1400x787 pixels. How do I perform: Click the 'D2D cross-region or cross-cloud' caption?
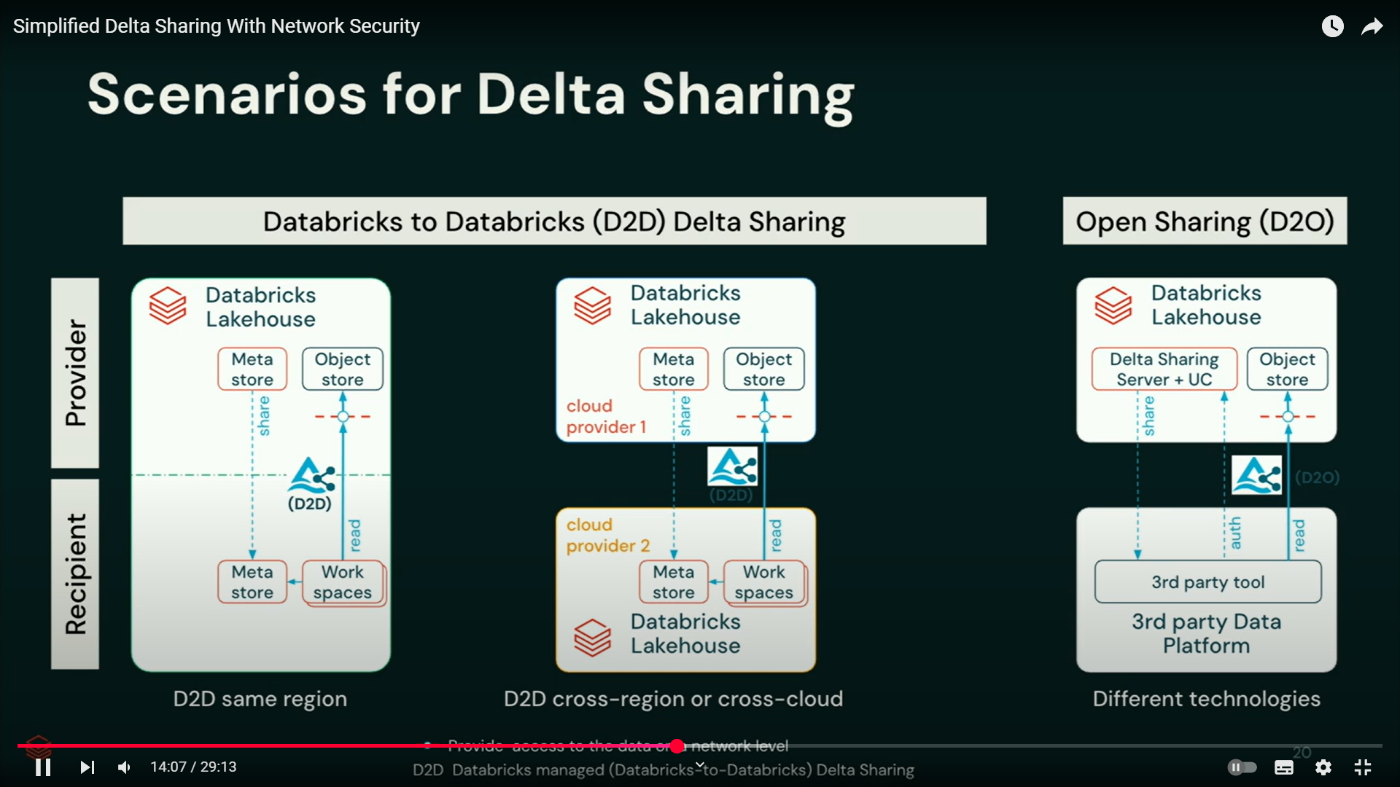click(673, 699)
